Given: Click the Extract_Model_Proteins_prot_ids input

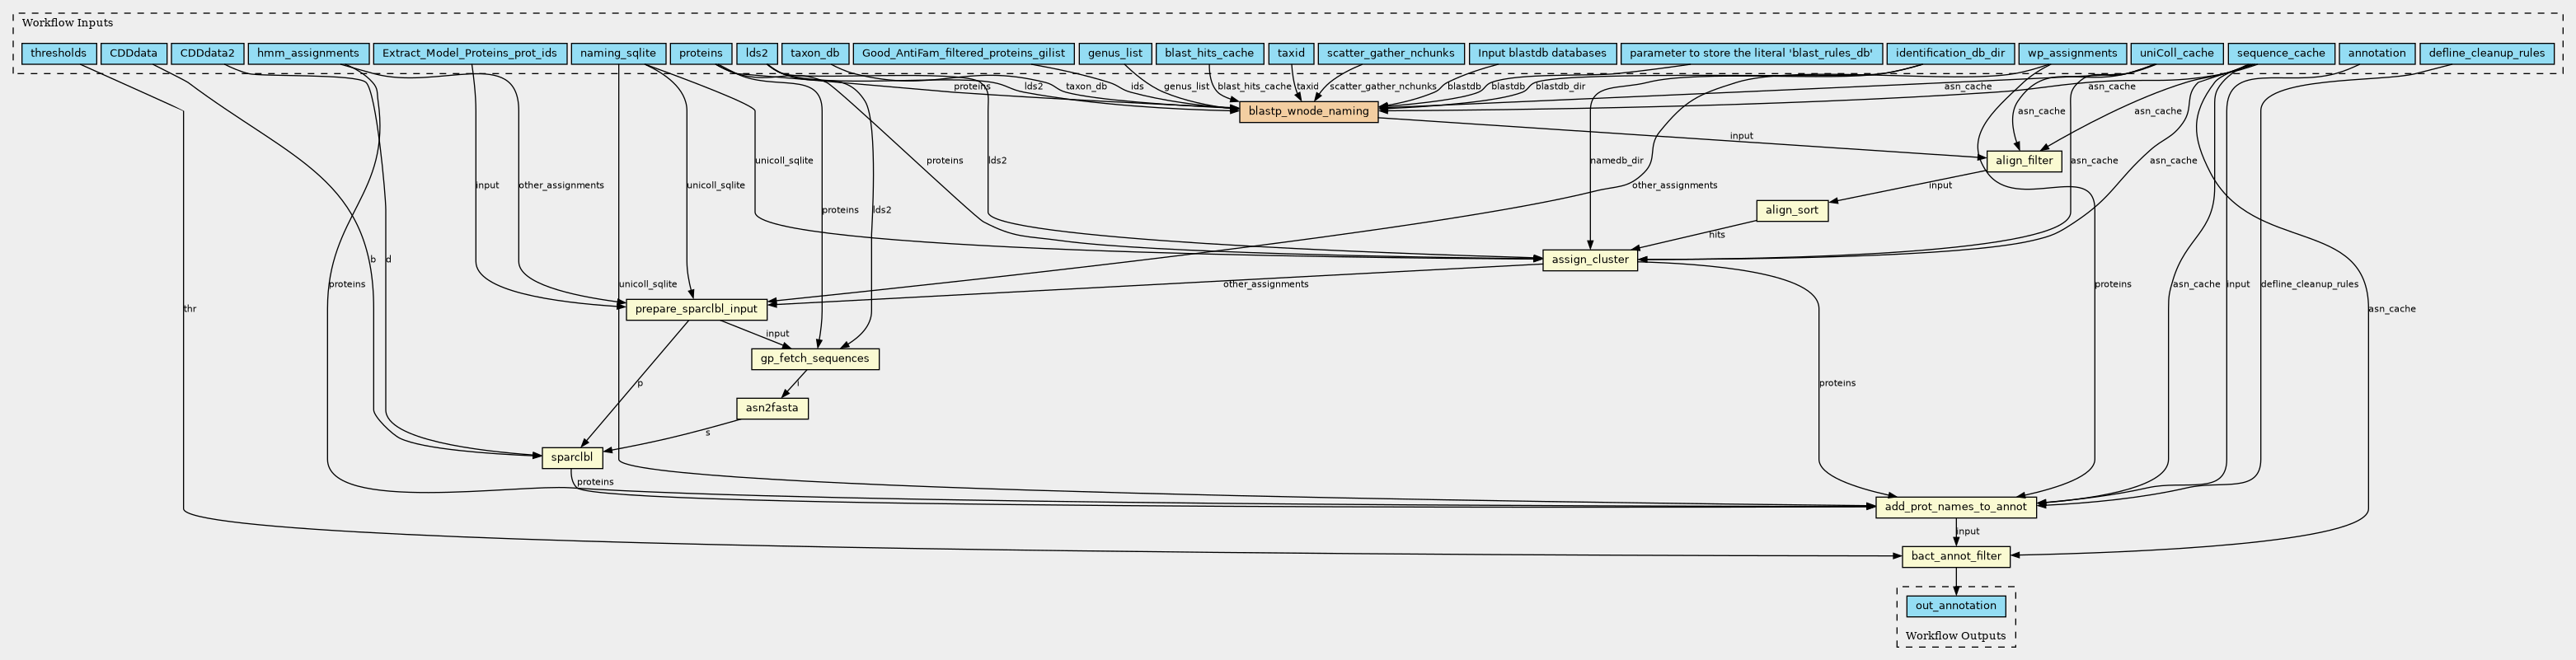Looking at the screenshot, I should click(470, 54).
